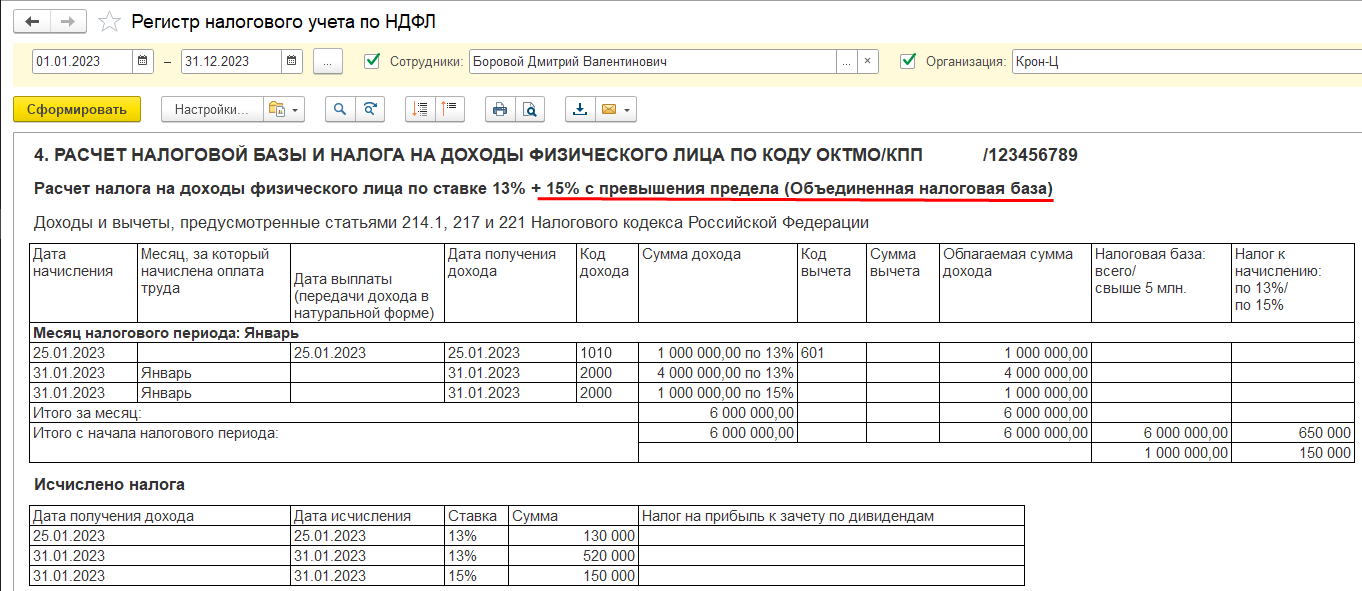This screenshot has width=1362, height=591.
Task: Select deduction code cell 601
Action: point(832,353)
